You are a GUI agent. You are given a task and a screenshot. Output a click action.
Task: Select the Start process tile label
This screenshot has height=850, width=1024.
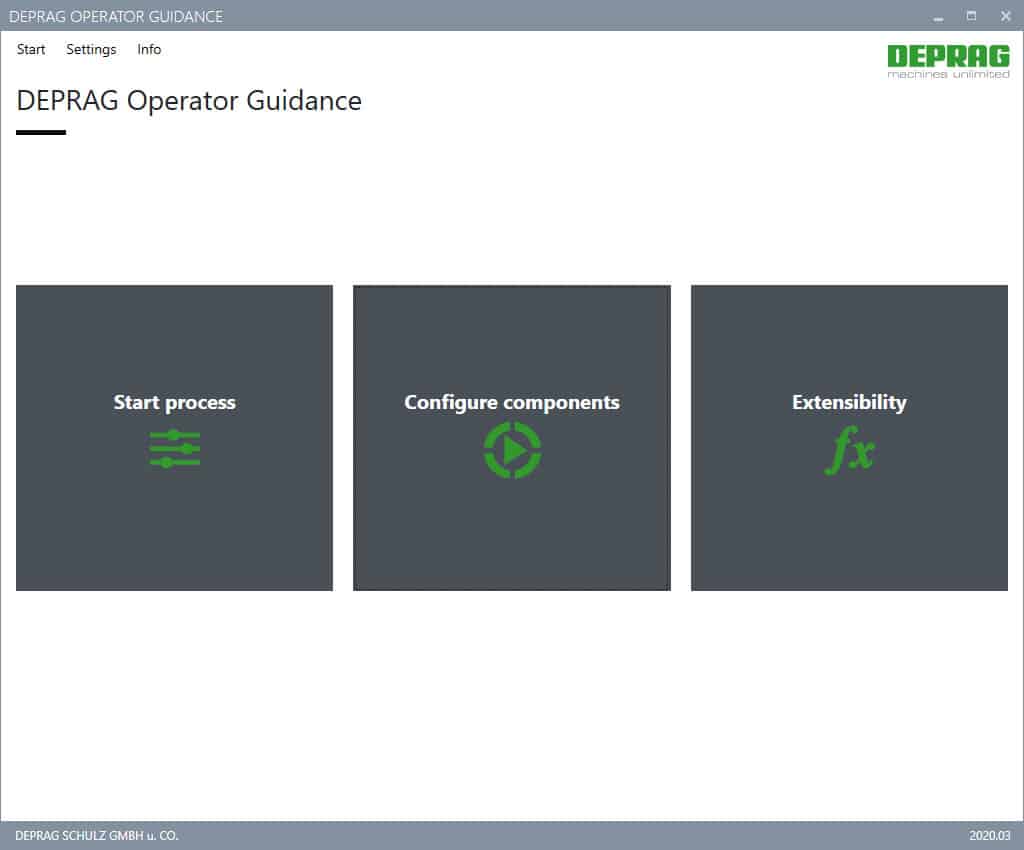click(174, 402)
